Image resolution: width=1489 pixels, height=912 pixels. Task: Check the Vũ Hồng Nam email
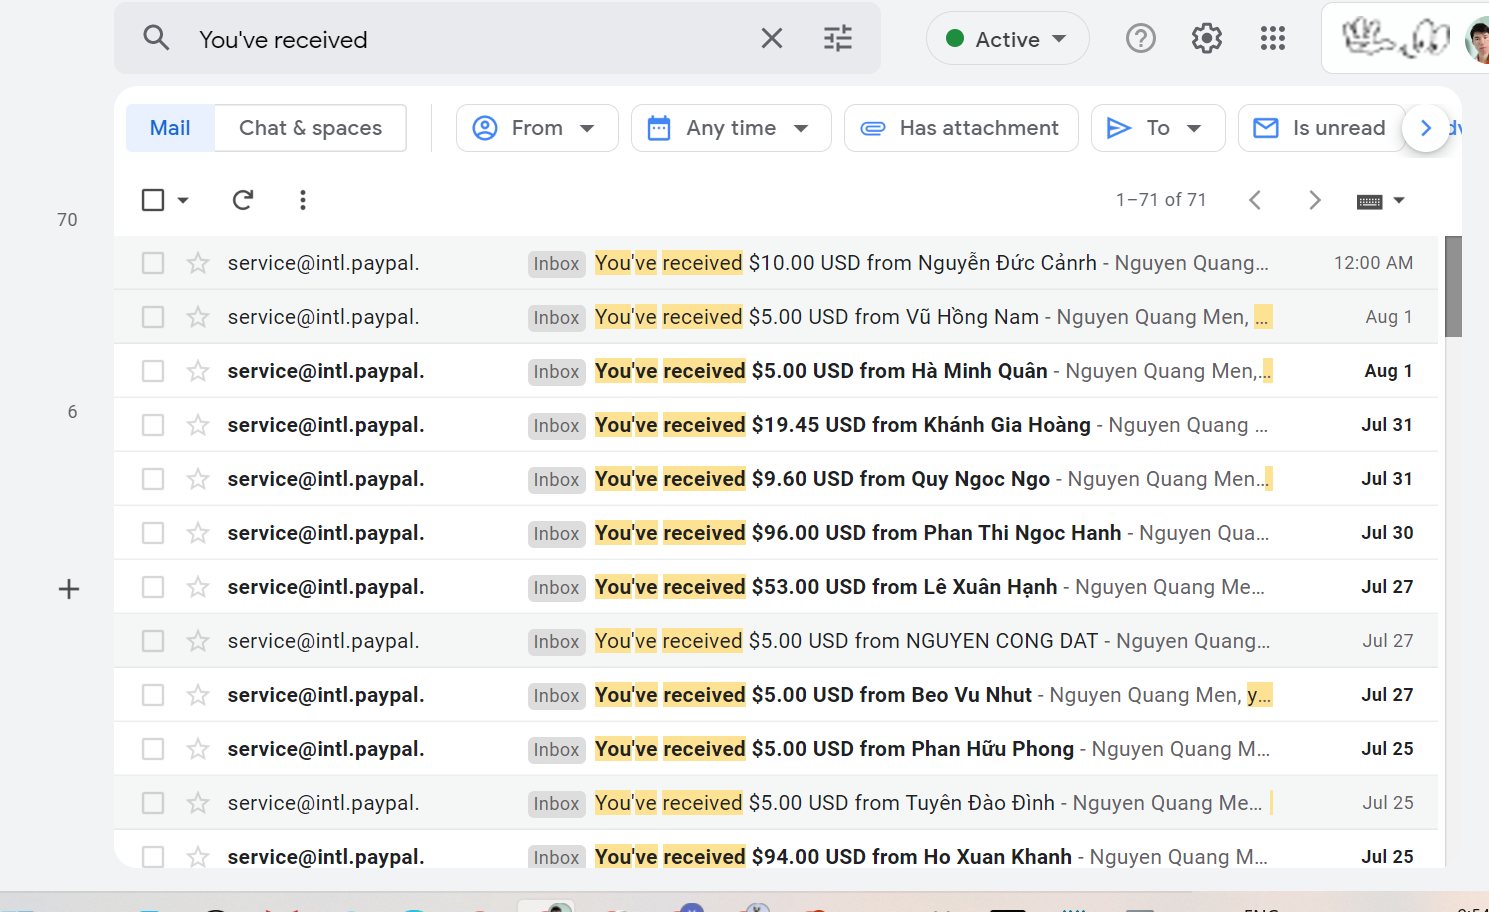tap(153, 317)
